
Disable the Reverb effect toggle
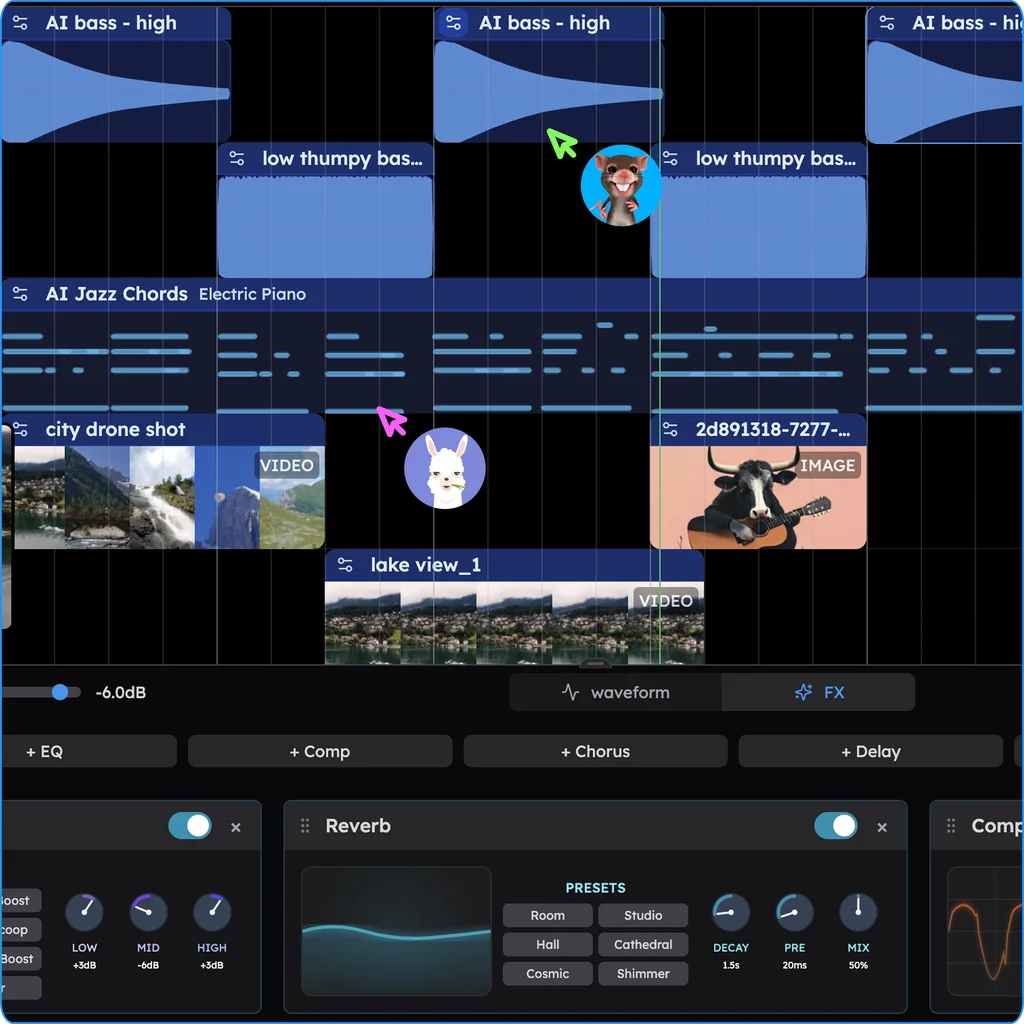tap(835, 826)
